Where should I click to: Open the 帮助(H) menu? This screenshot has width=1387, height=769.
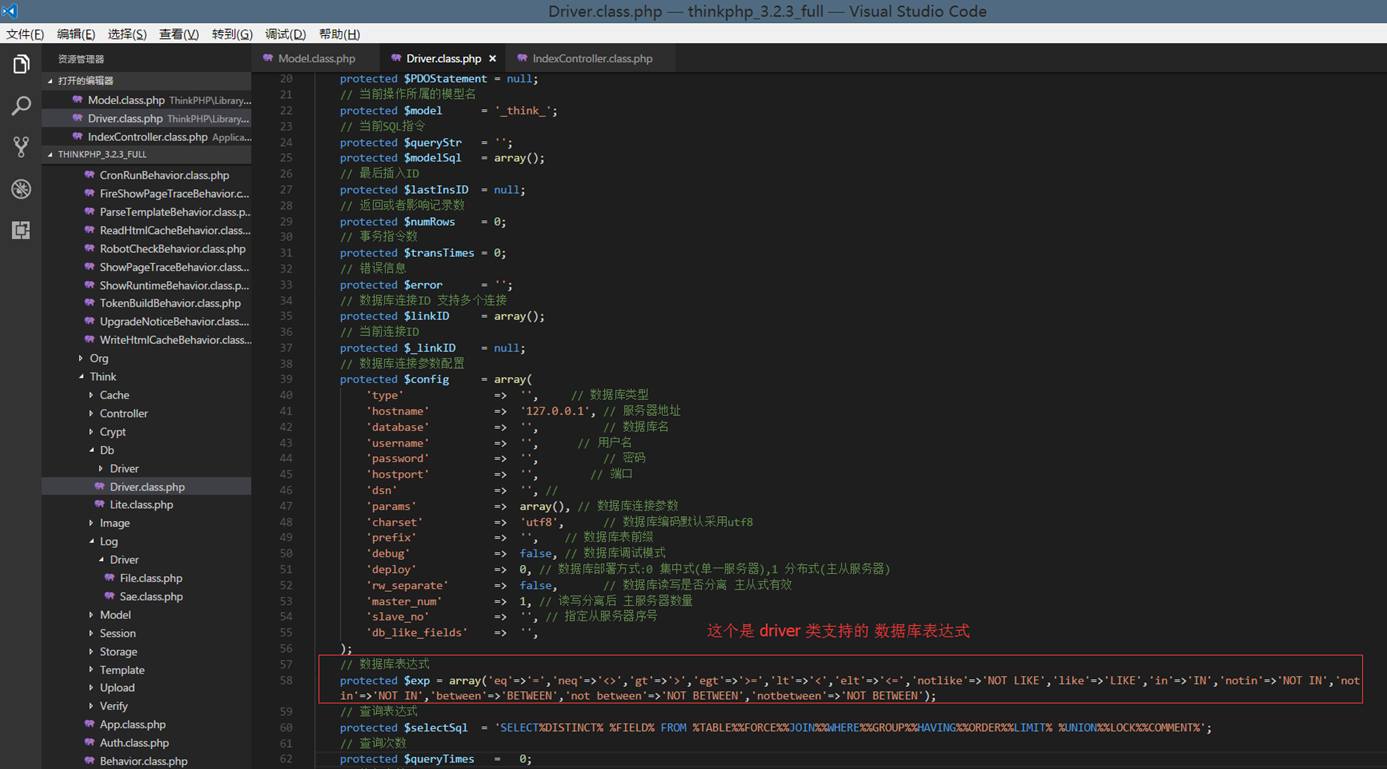(339, 34)
